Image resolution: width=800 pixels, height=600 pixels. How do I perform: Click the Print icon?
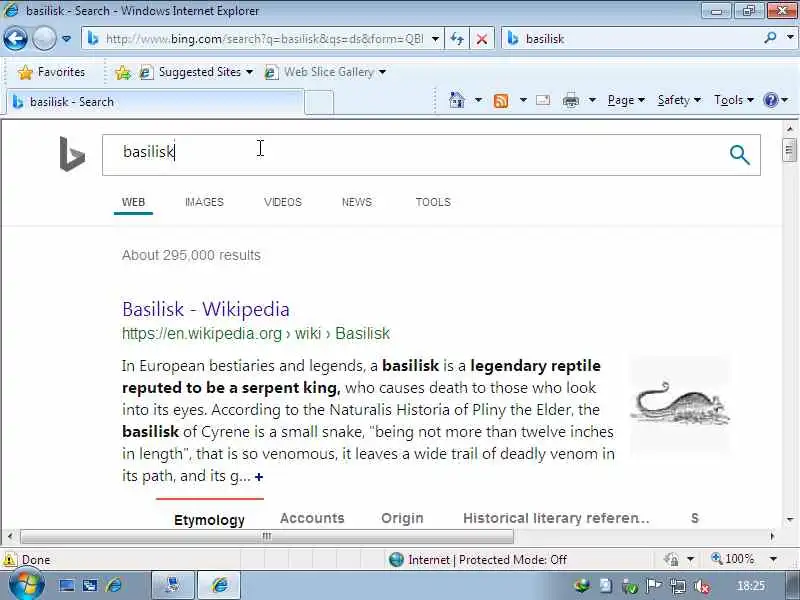click(571, 101)
